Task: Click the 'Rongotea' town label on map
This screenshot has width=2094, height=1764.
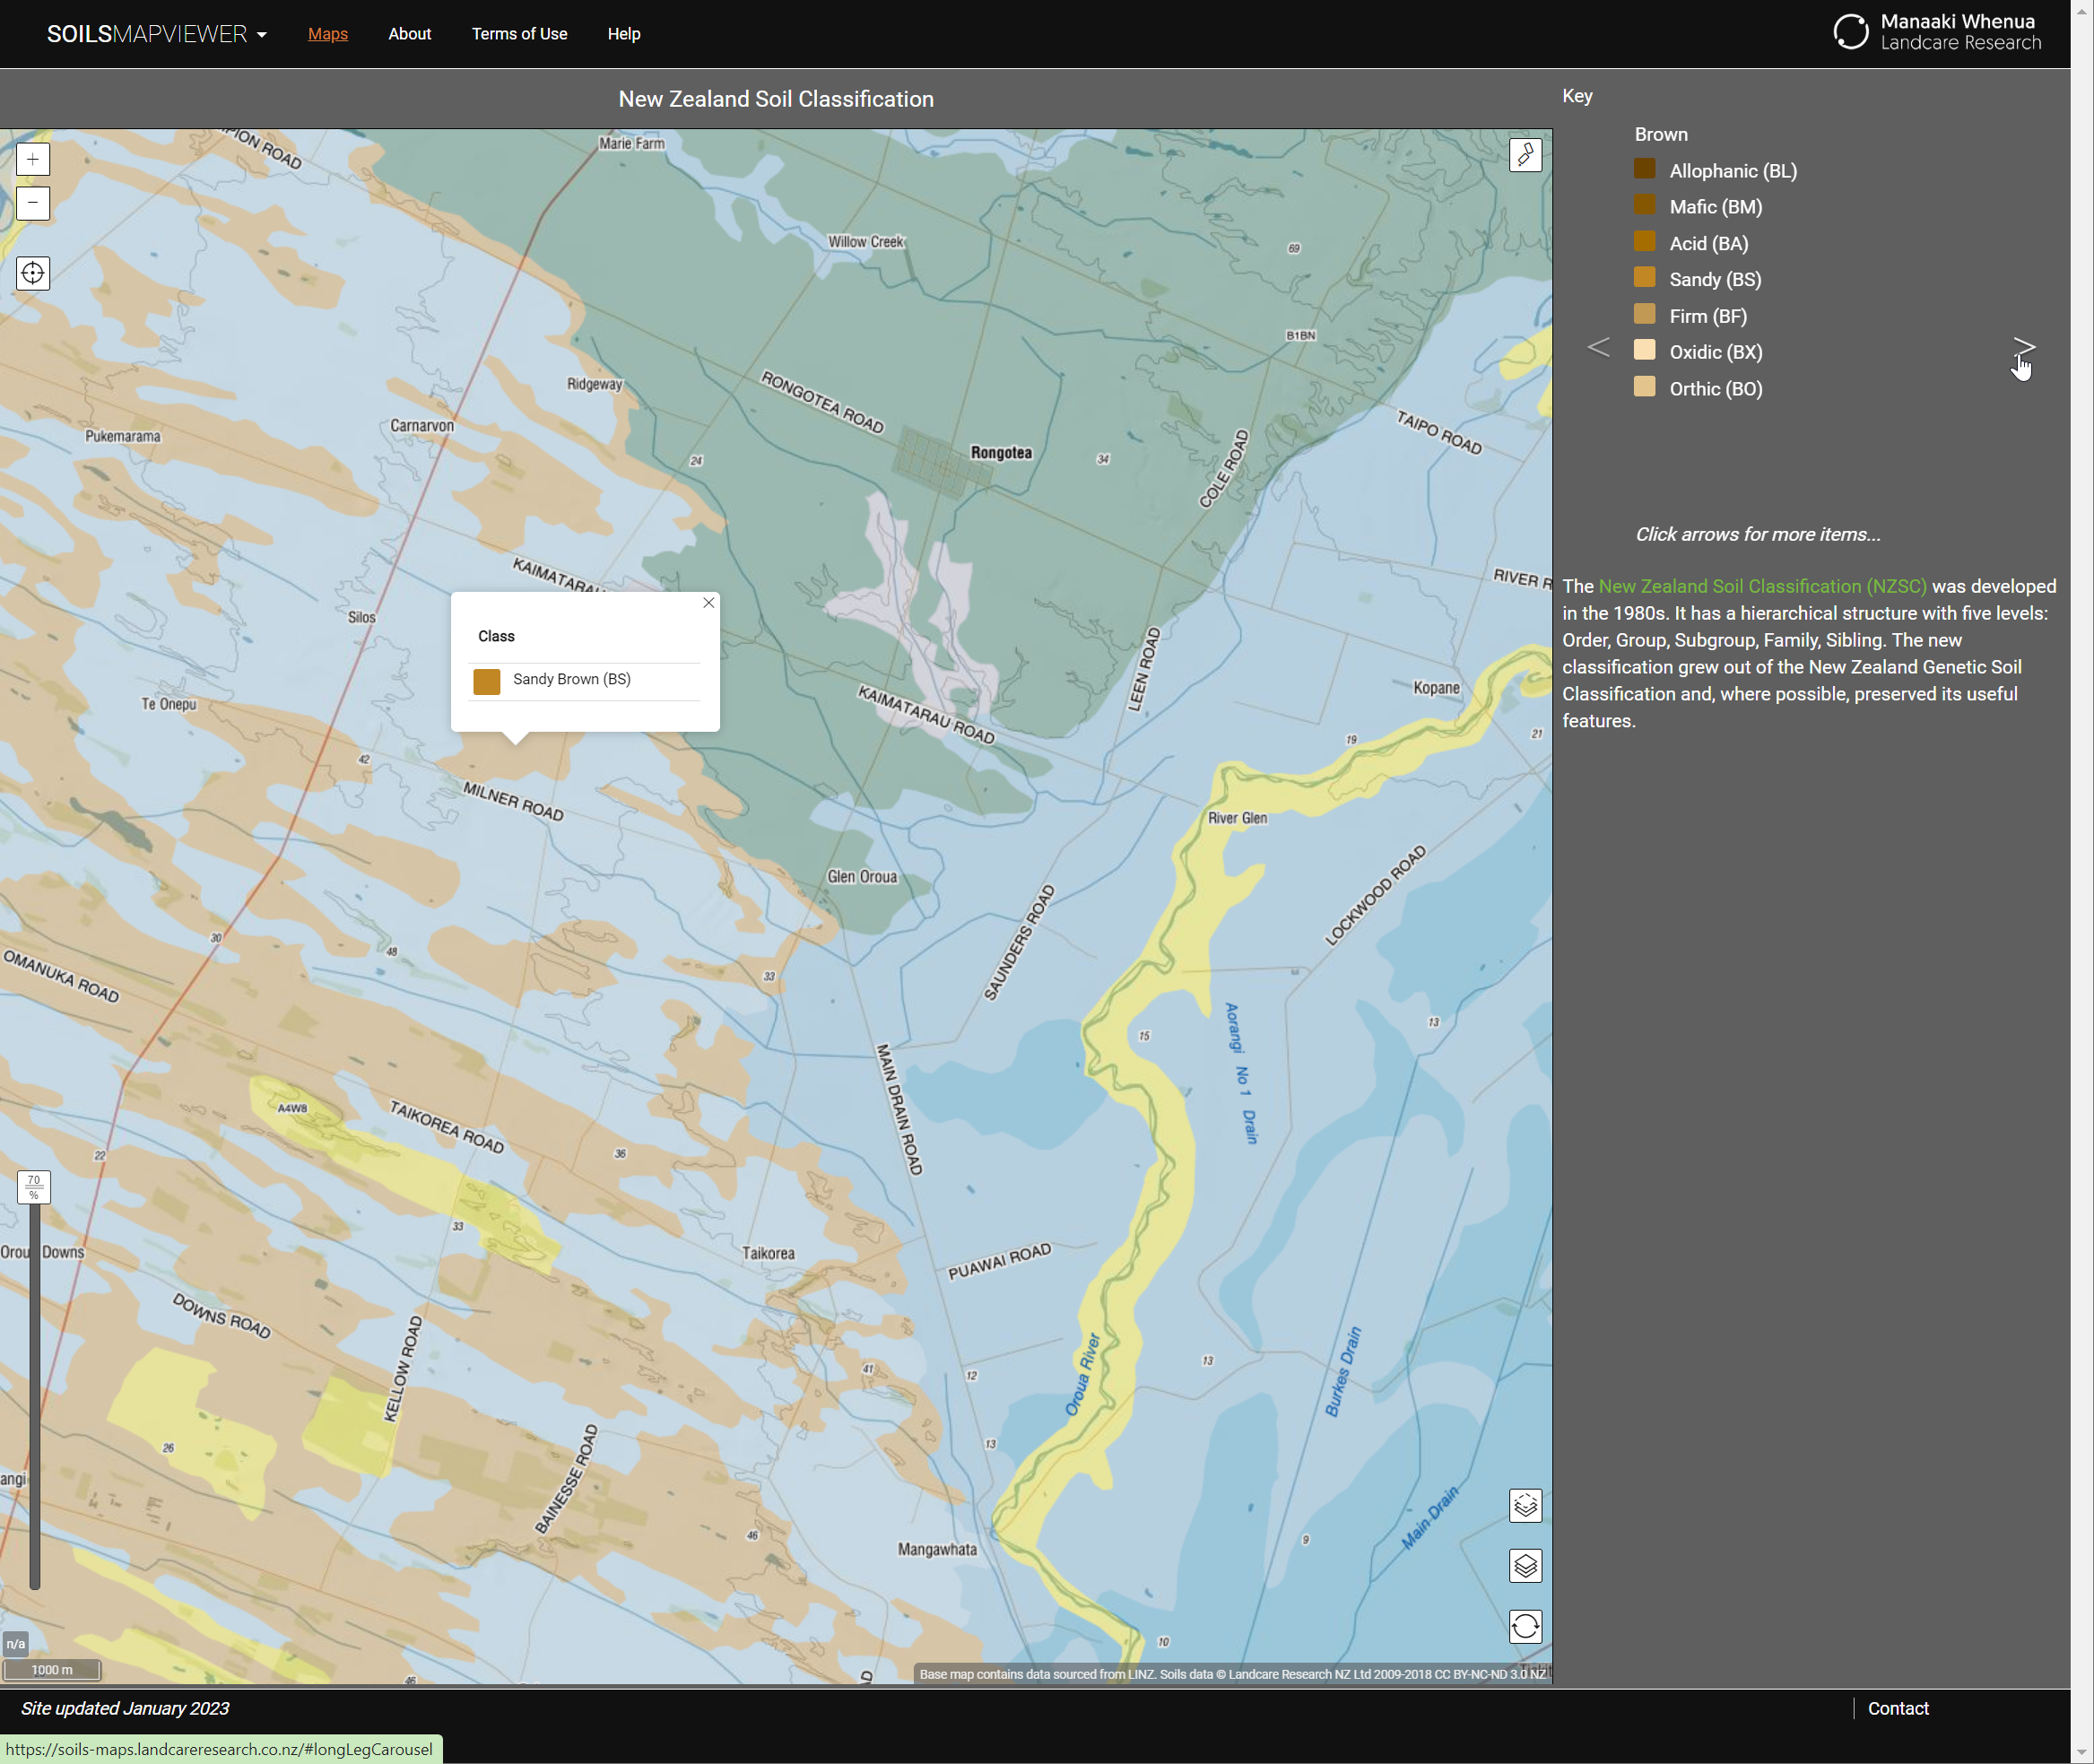Action: coord(1001,453)
